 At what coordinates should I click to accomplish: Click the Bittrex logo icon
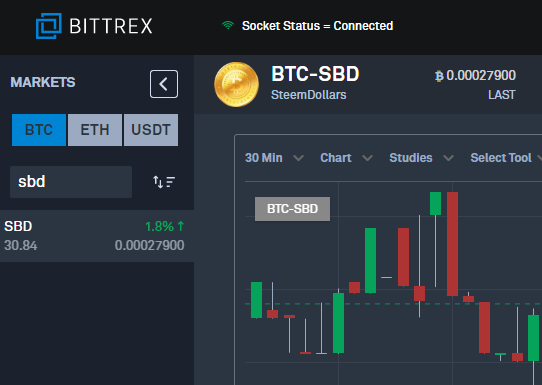click(49, 26)
